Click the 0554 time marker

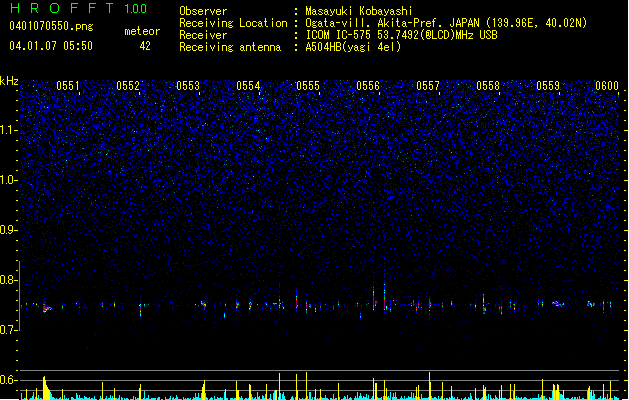click(x=248, y=86)
